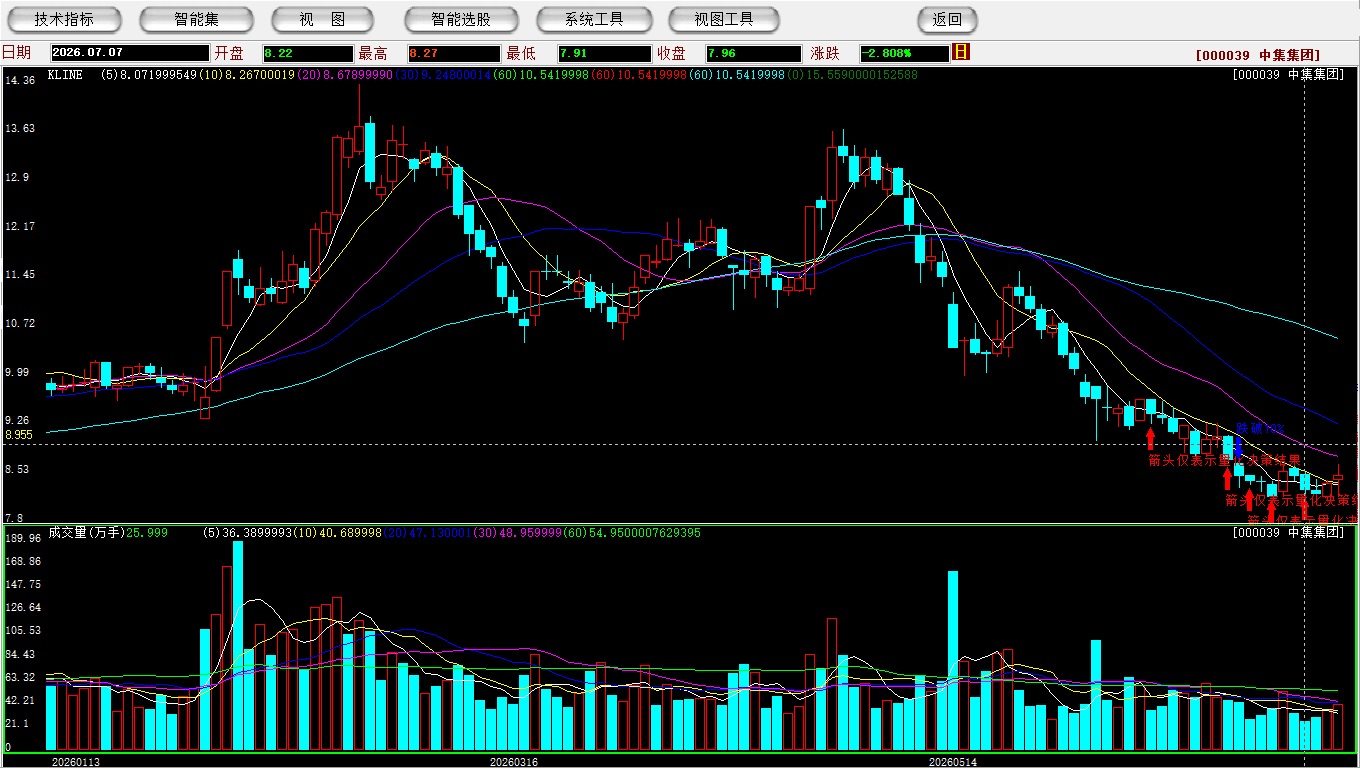Click the stock label in the volume panel corner

tap(1288, 533)
